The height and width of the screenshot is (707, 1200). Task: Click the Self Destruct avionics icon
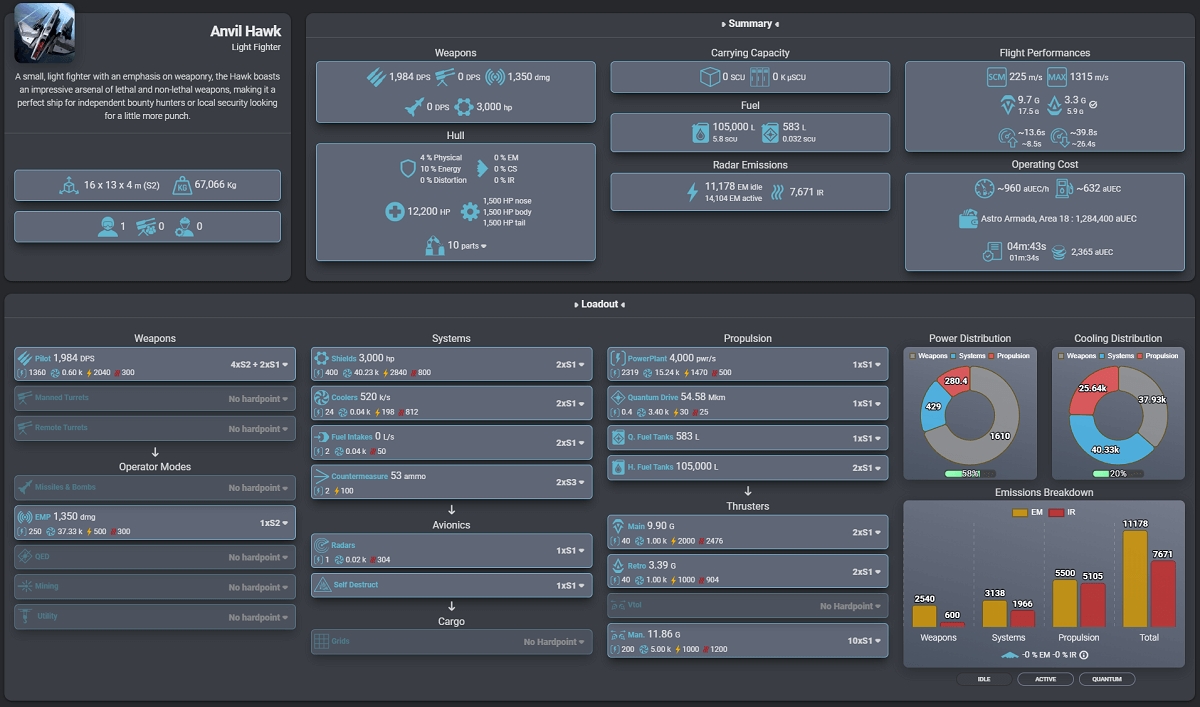(x=322, y=584)
